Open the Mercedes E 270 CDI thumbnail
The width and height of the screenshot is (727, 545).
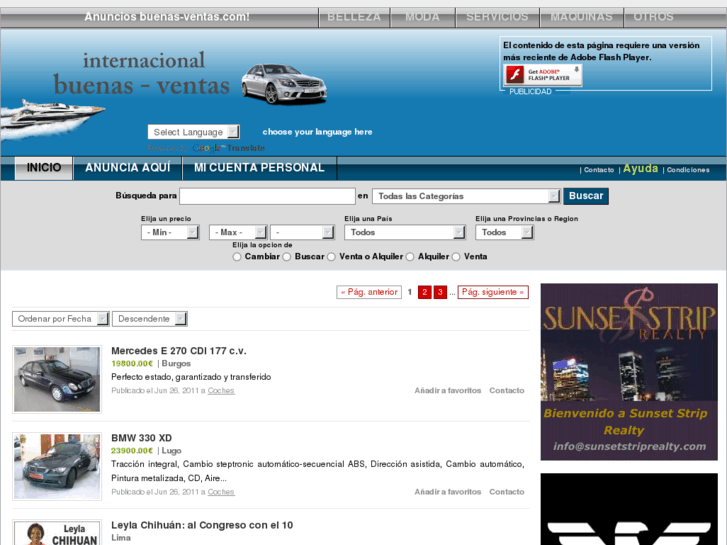tap(57, 379)
